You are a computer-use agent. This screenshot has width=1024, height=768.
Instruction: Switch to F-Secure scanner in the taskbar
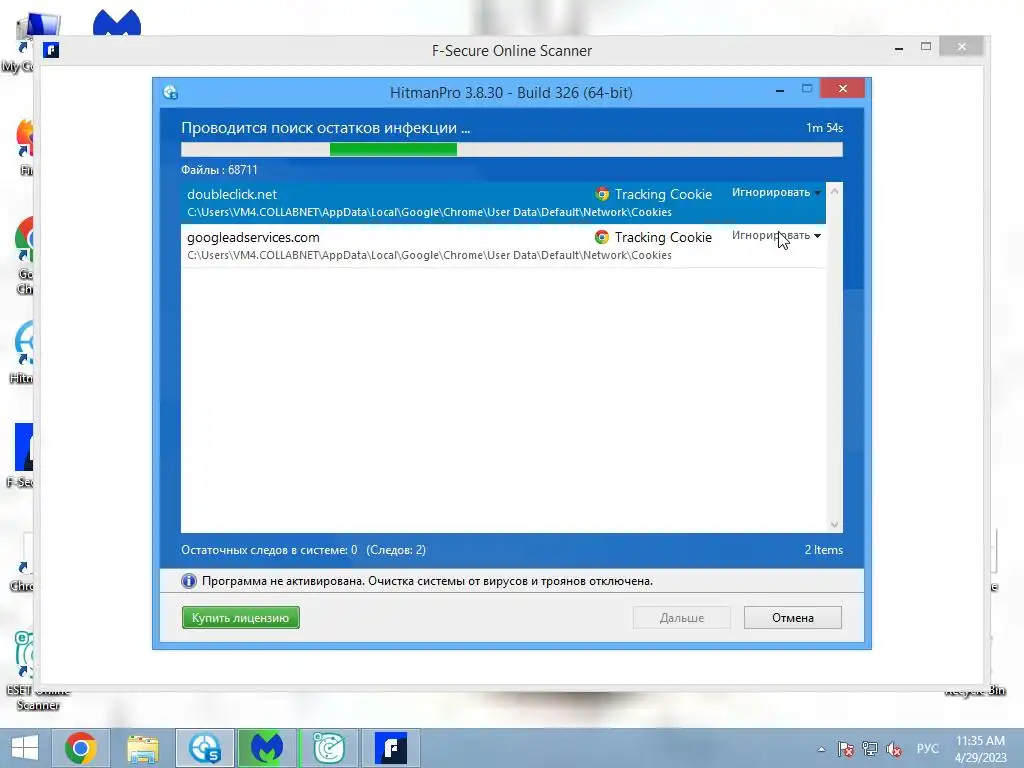(x=391, y=748)
